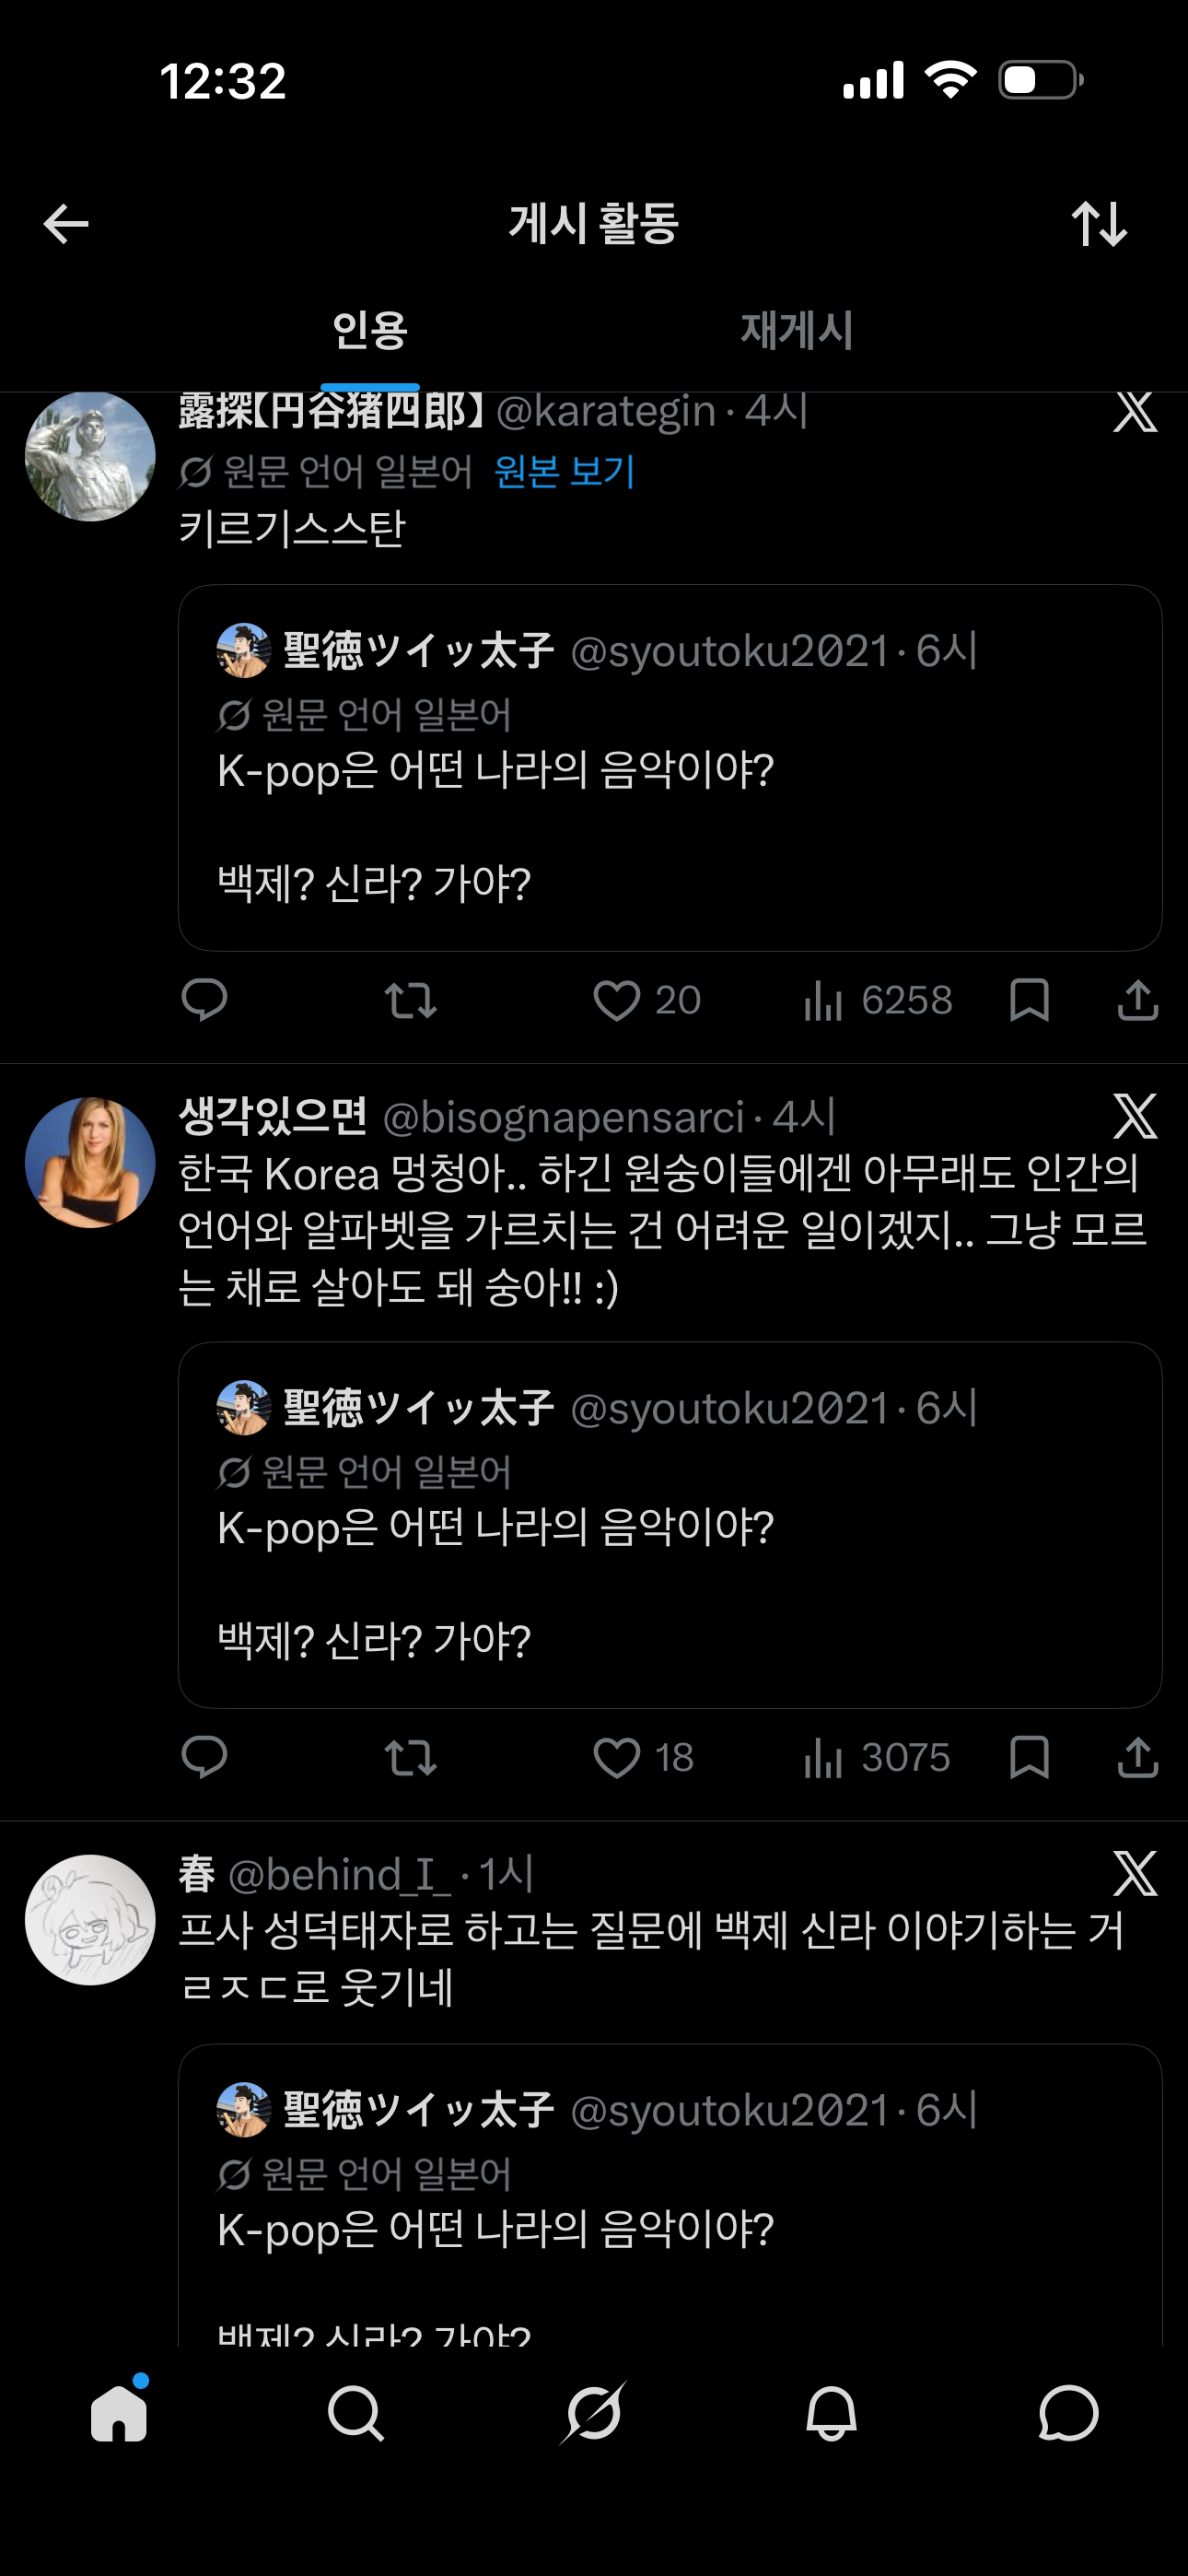Reply to the @karategin post

[205, 1000]
